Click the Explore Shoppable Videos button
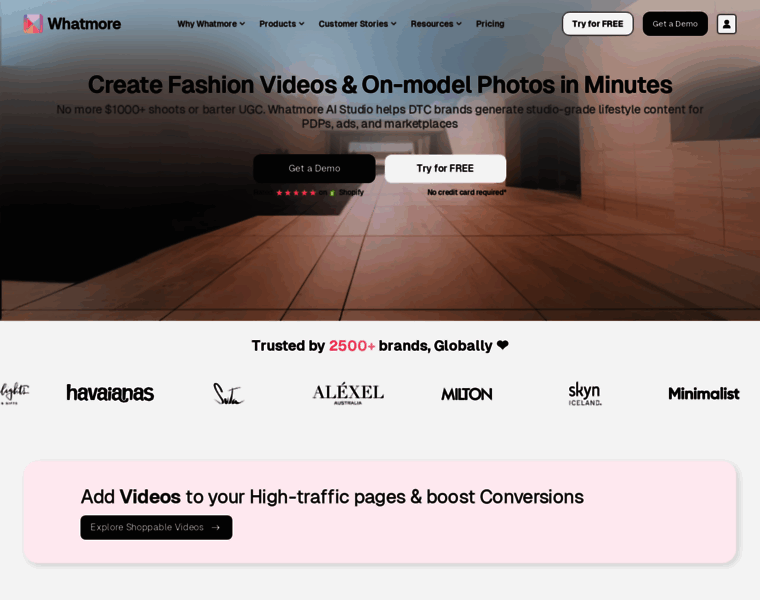Screen dimensions: 760x600 click(x=156, y=527)
